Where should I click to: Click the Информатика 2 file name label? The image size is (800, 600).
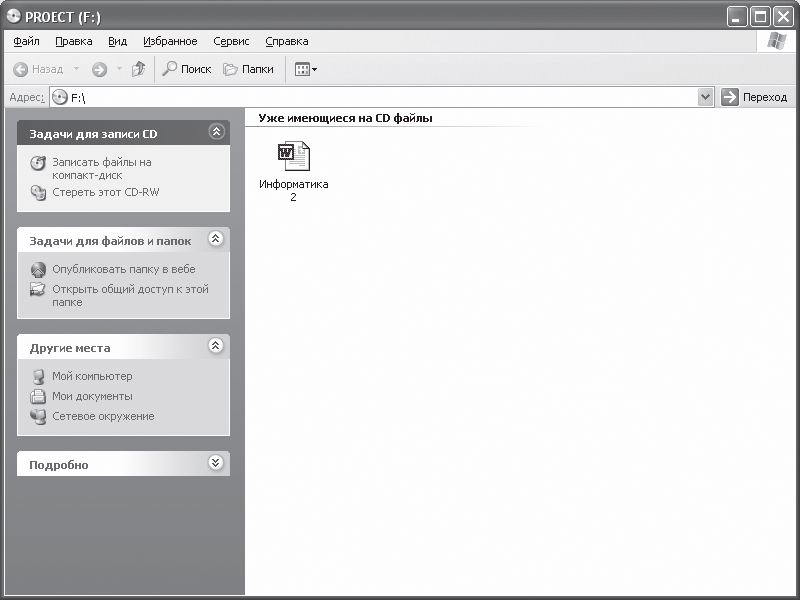[x=294, y=190]
